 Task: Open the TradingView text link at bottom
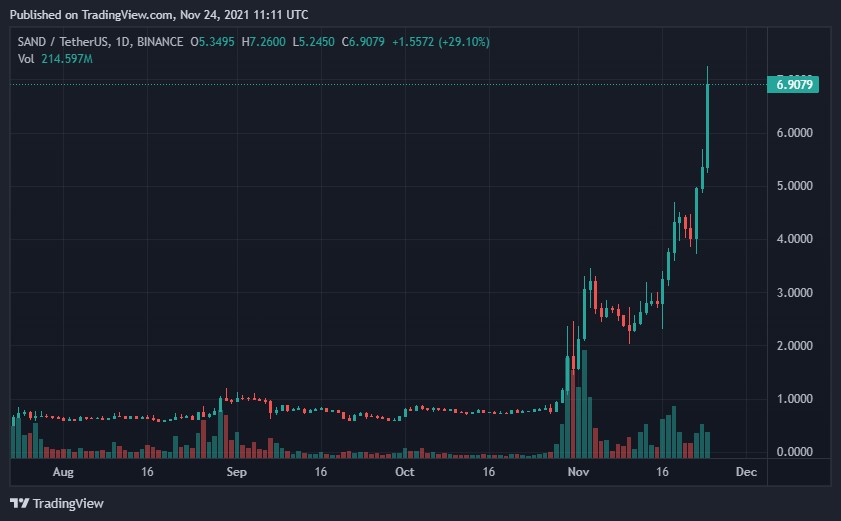point(66,503)
